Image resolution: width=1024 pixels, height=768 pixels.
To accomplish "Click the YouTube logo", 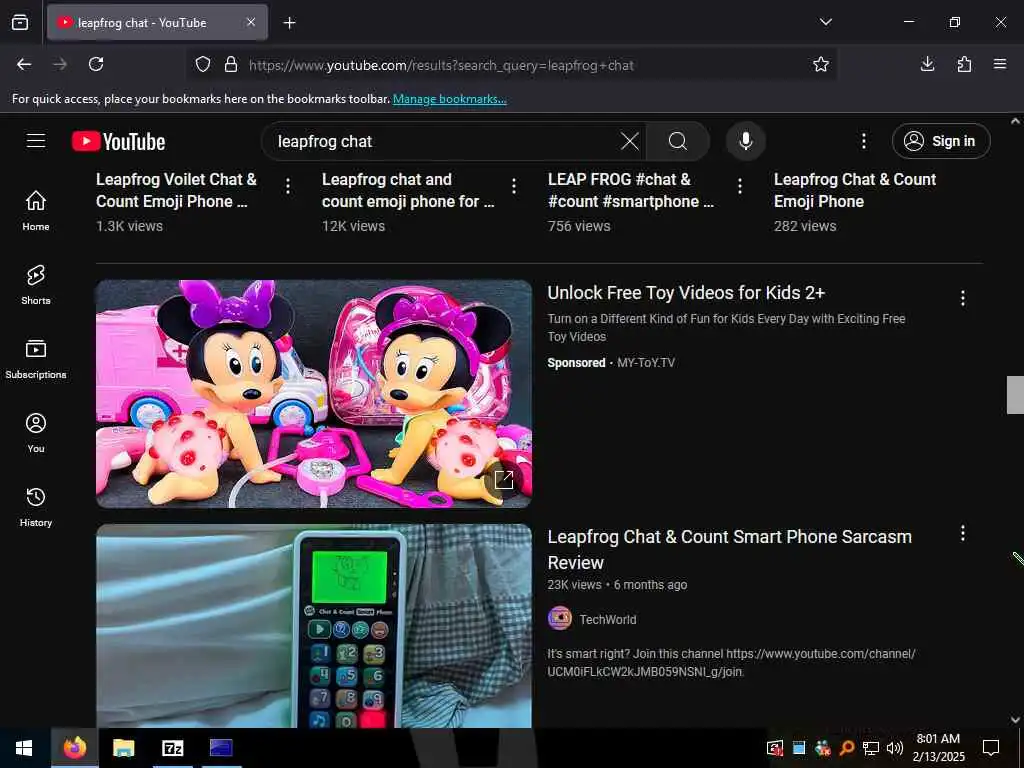I will click(118, 141).
